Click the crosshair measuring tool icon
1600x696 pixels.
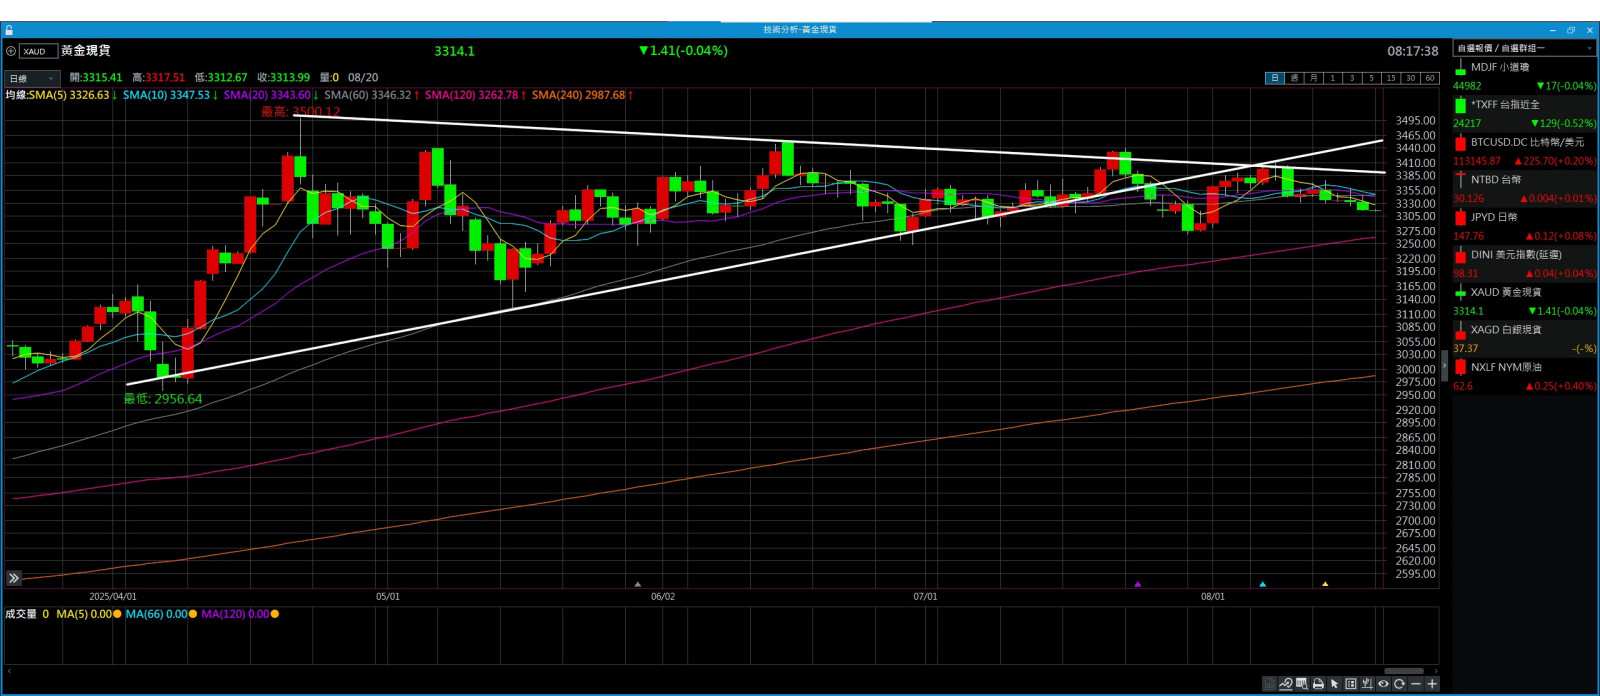[1367, 684]
